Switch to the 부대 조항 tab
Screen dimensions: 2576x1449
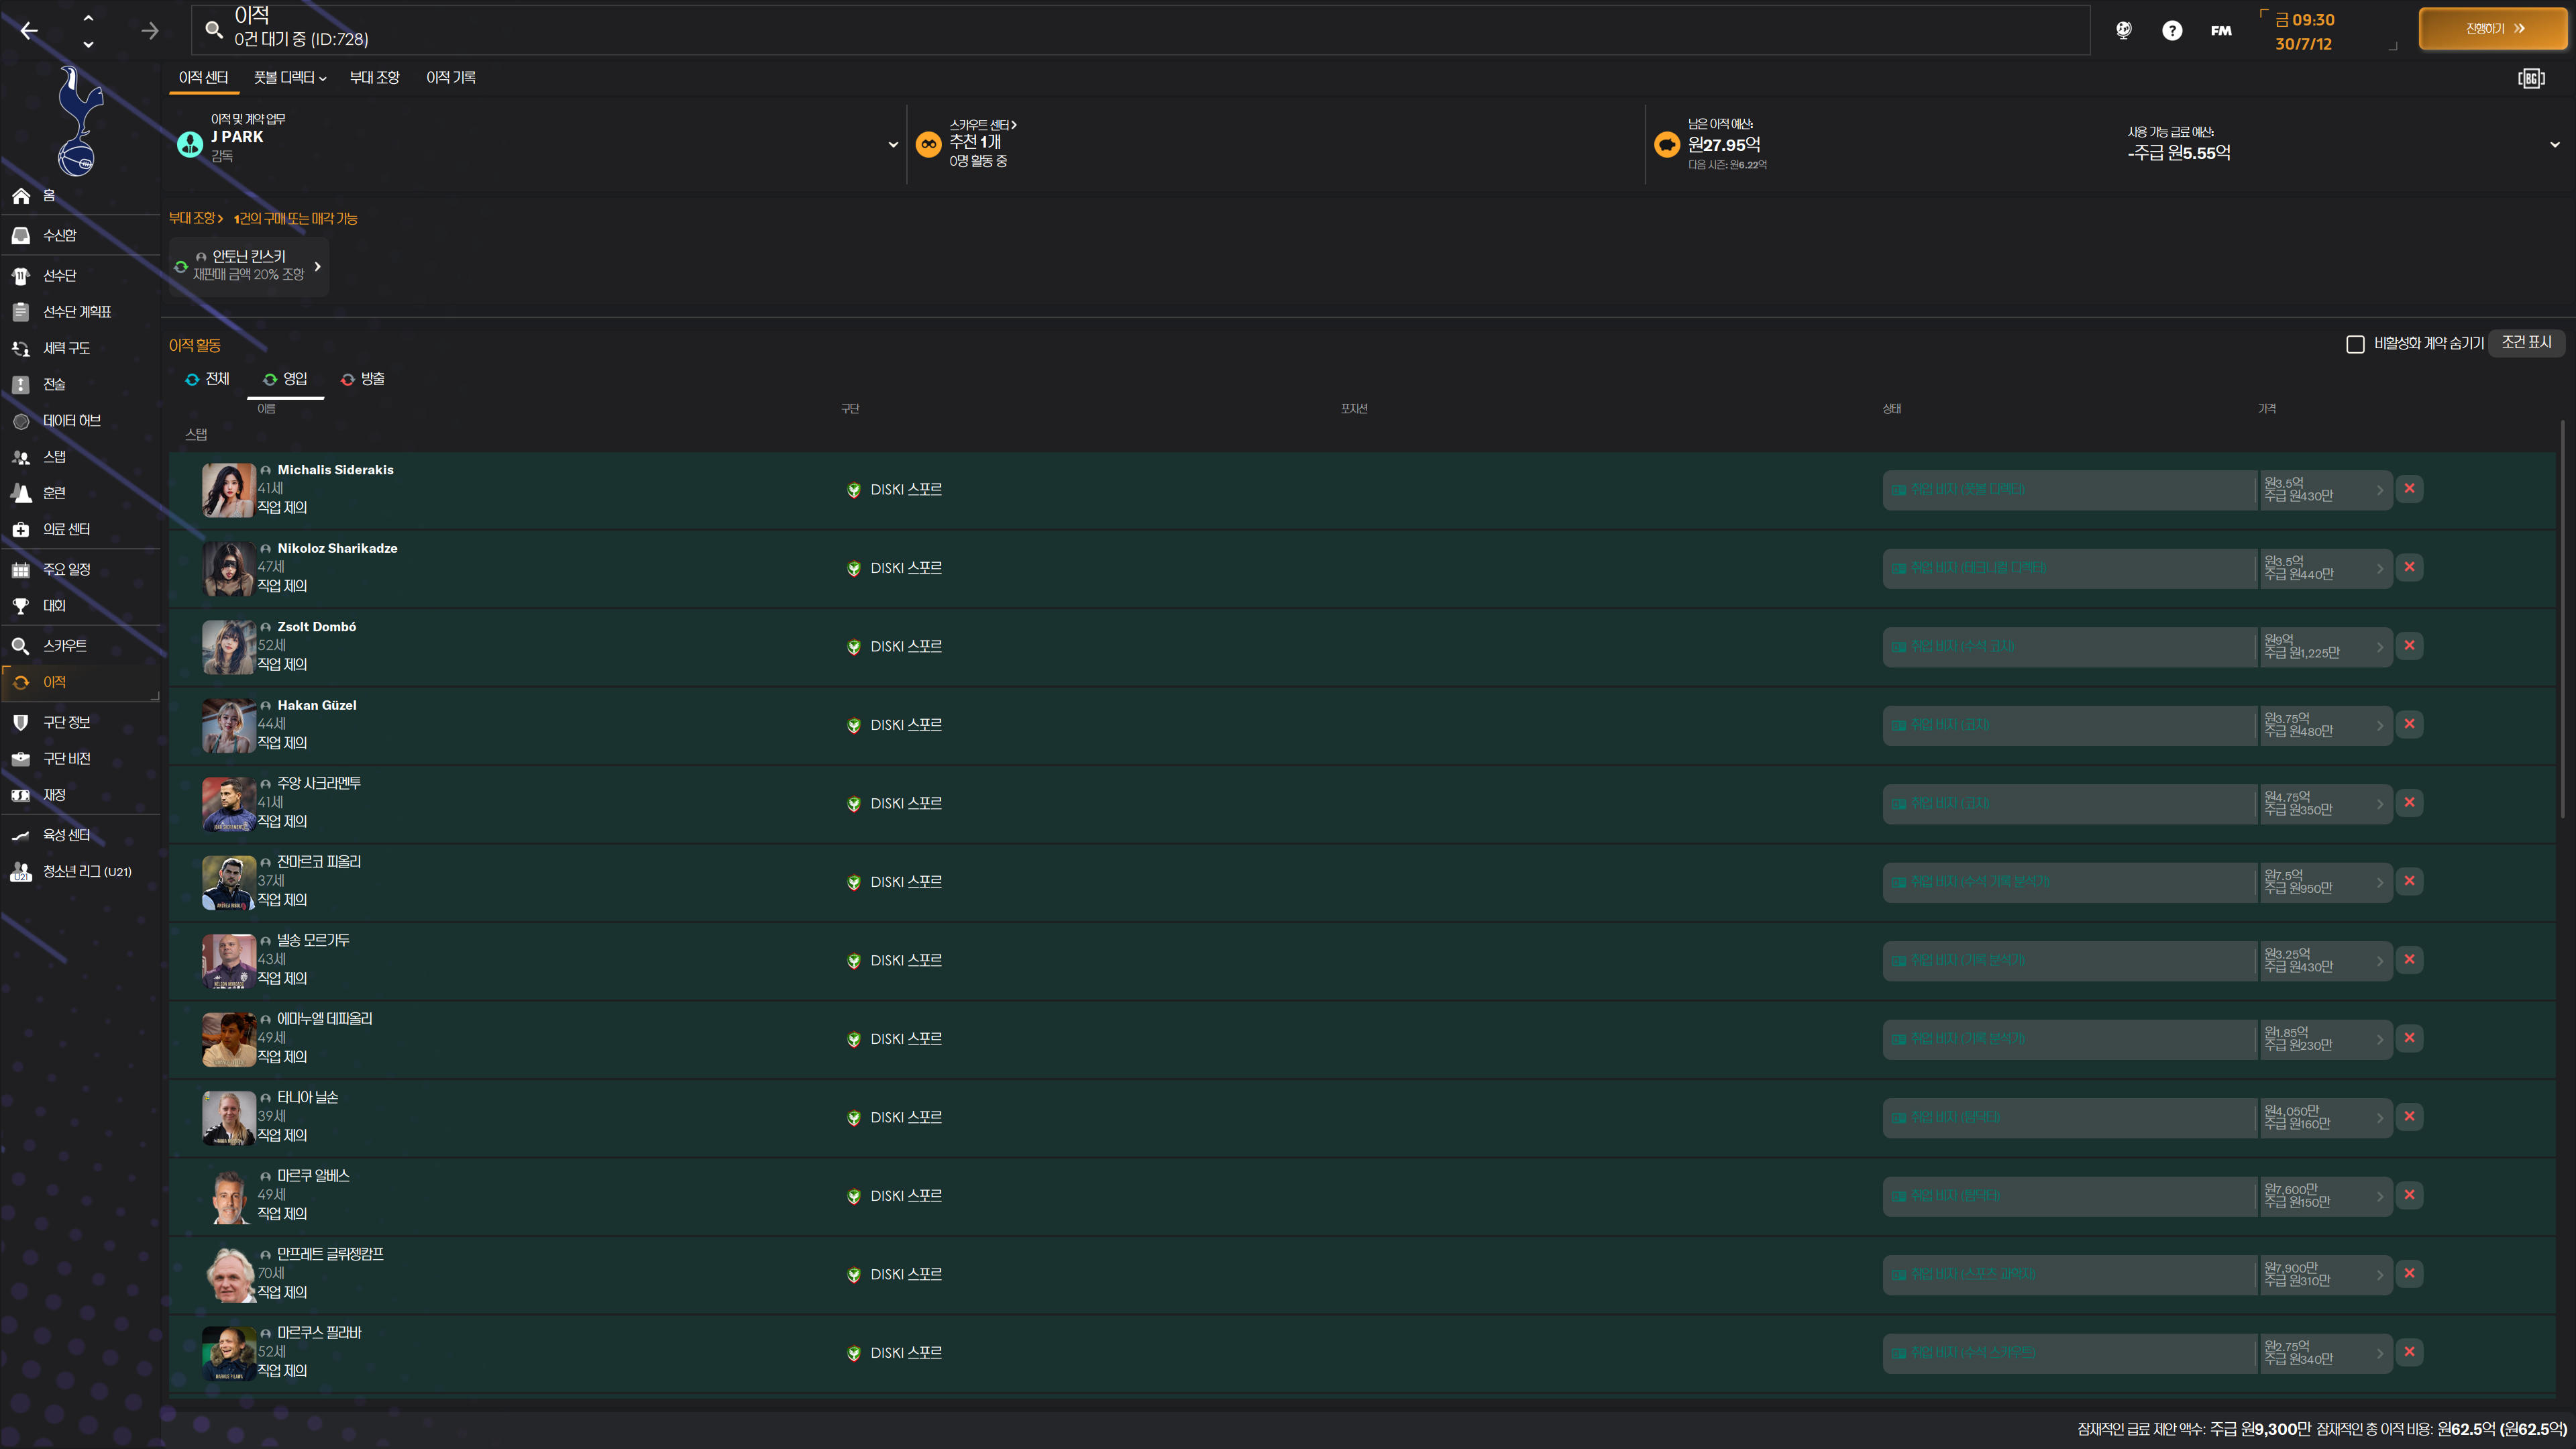pyautogui.click(x=374, y=78)
